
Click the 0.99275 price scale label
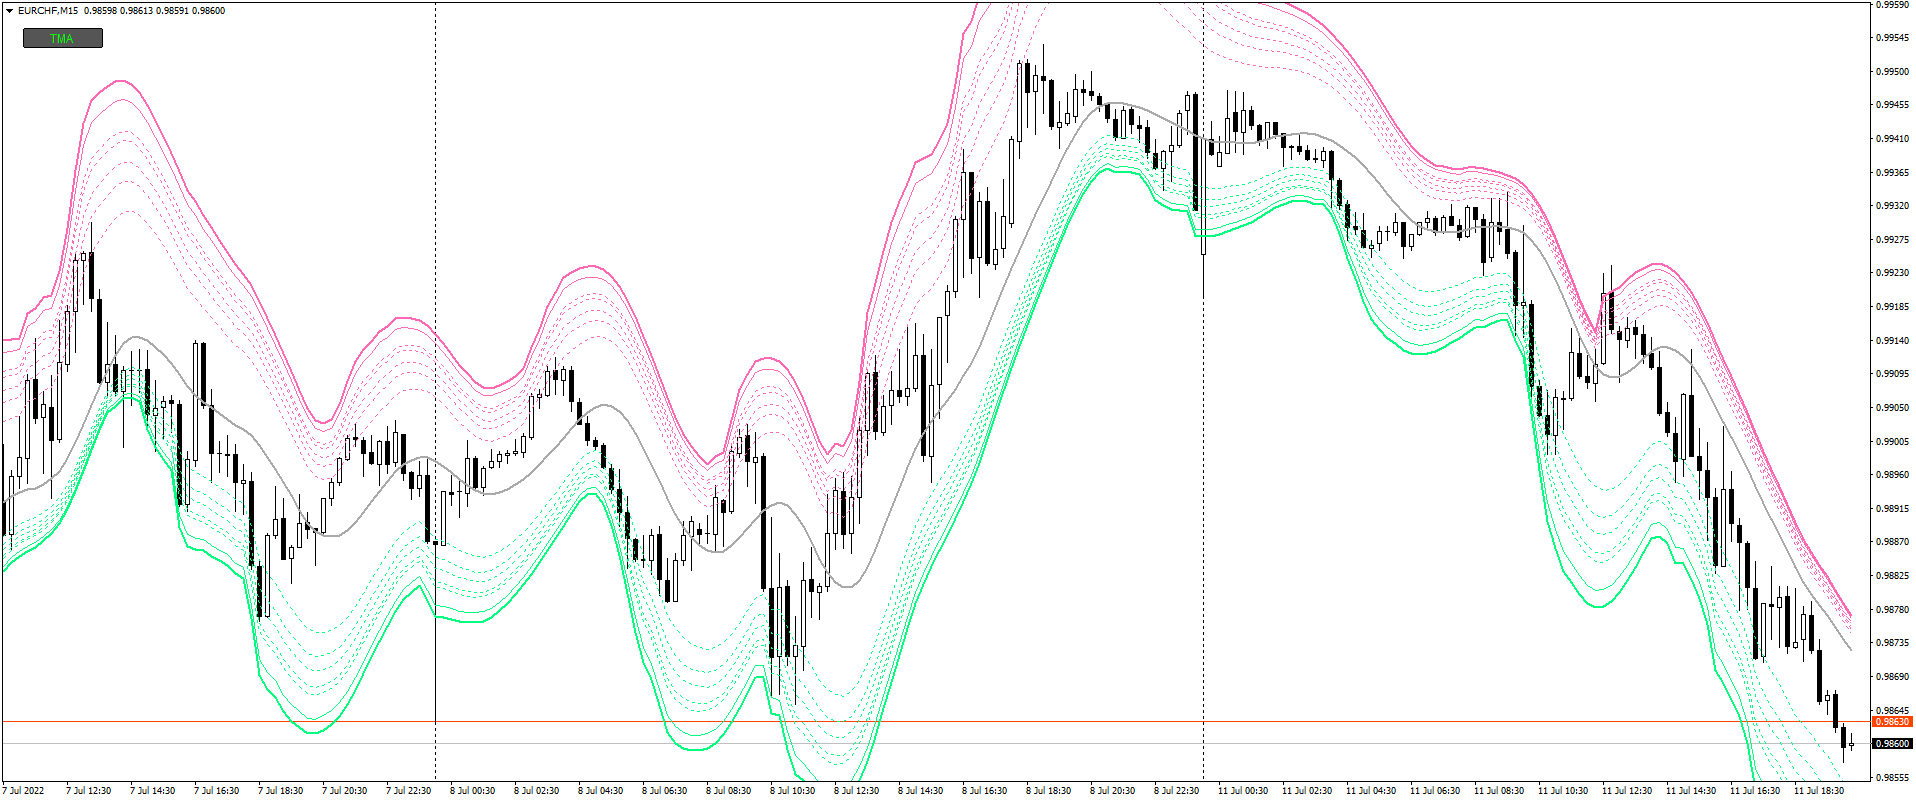coord(1892,240)
